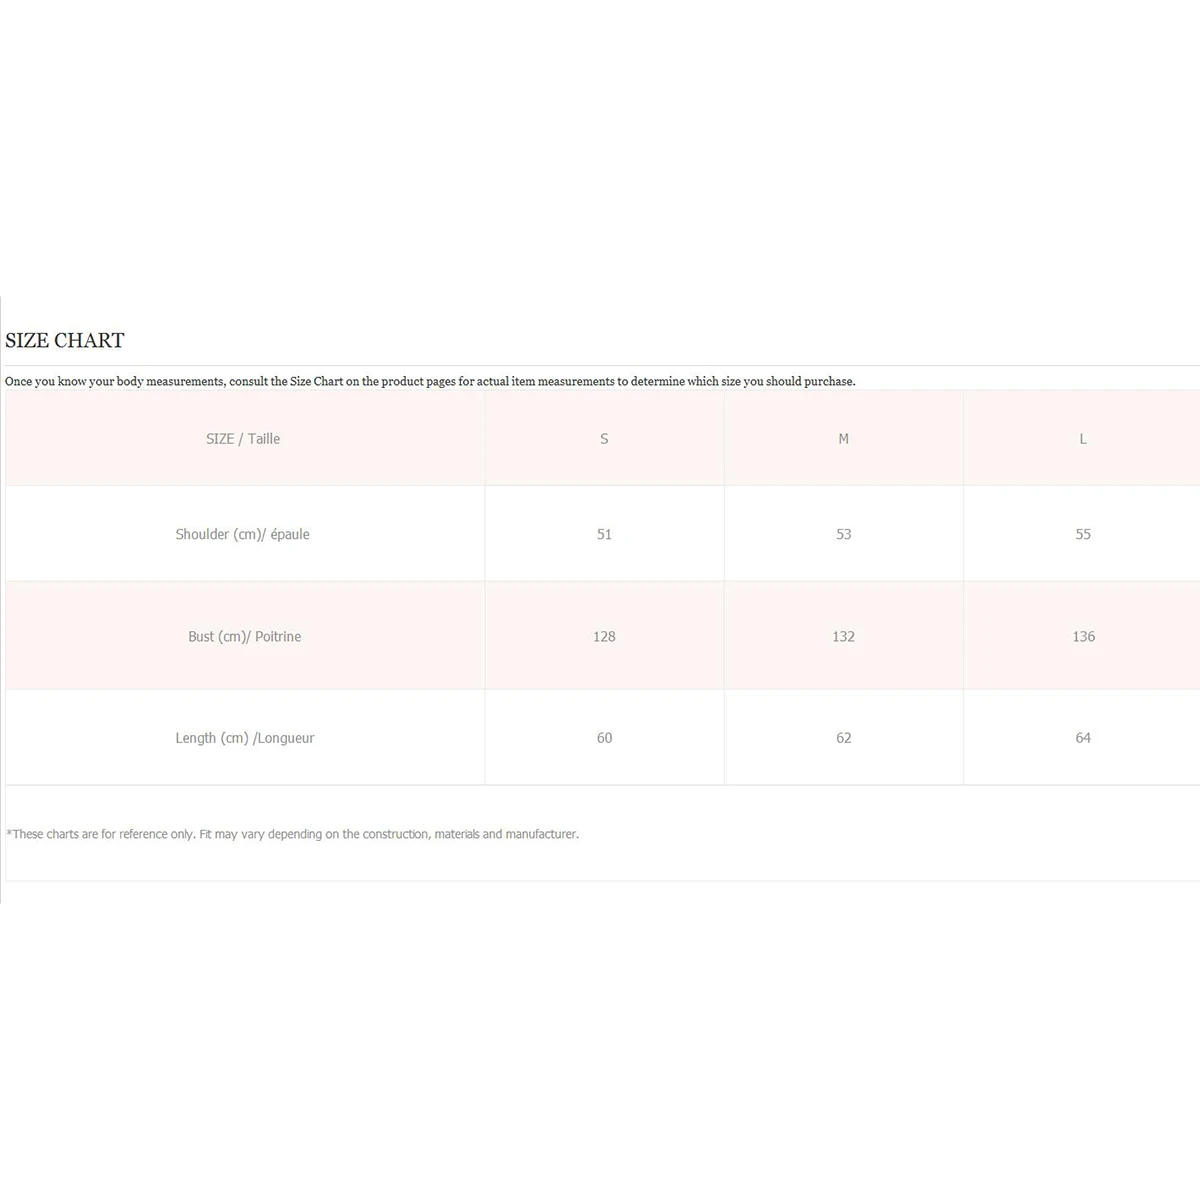1200x1200 pixels.
Task: Select the SIZE / Taille header cell
Action: pos(243,439)
